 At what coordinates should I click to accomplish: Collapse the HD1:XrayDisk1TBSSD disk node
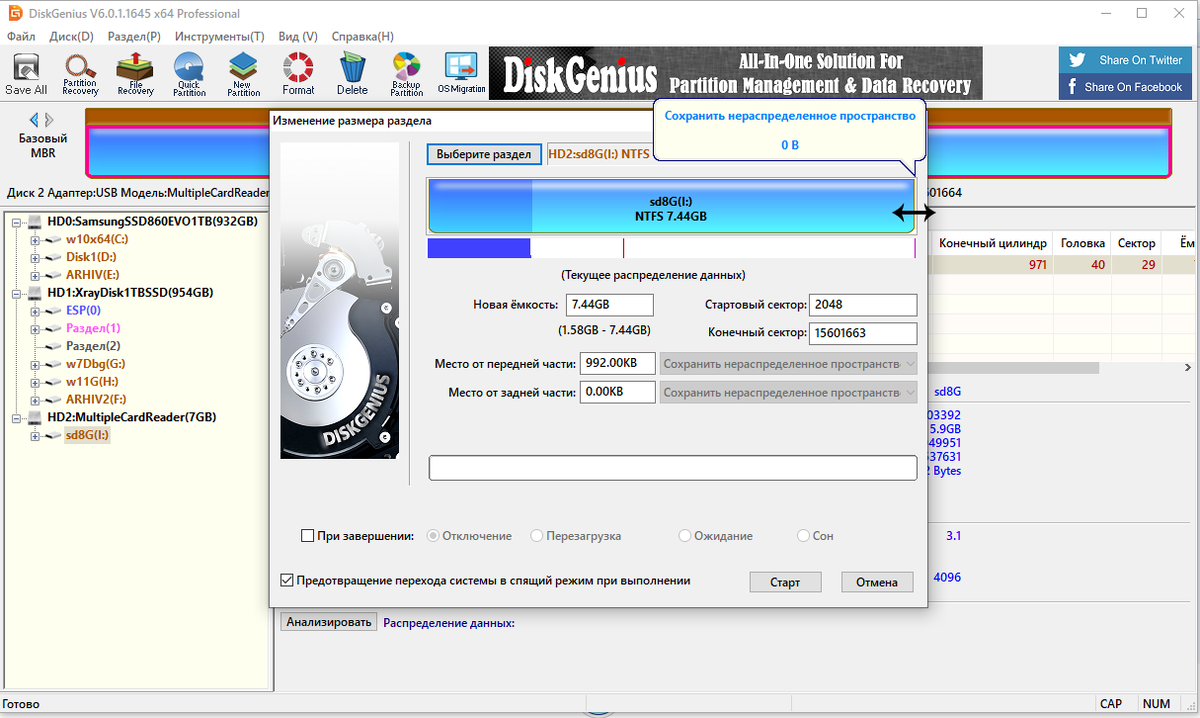point(17,293)
